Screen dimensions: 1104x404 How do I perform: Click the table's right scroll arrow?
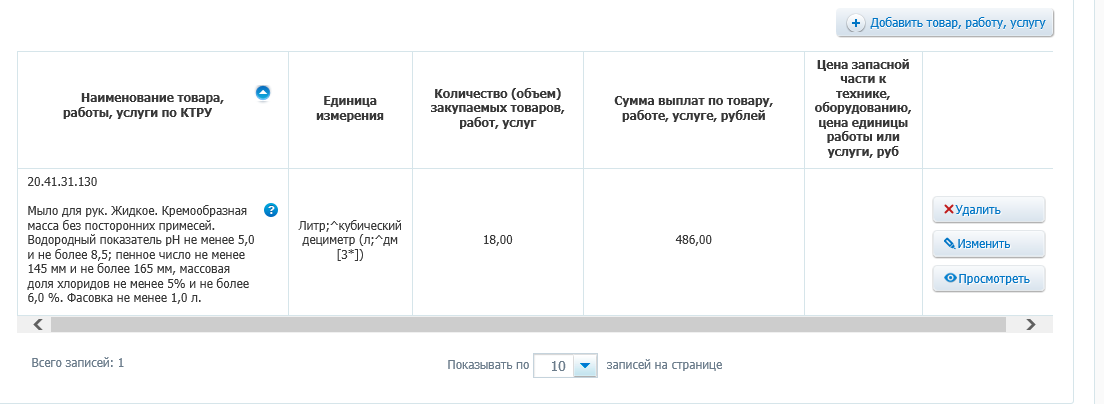coord(1031,324)
